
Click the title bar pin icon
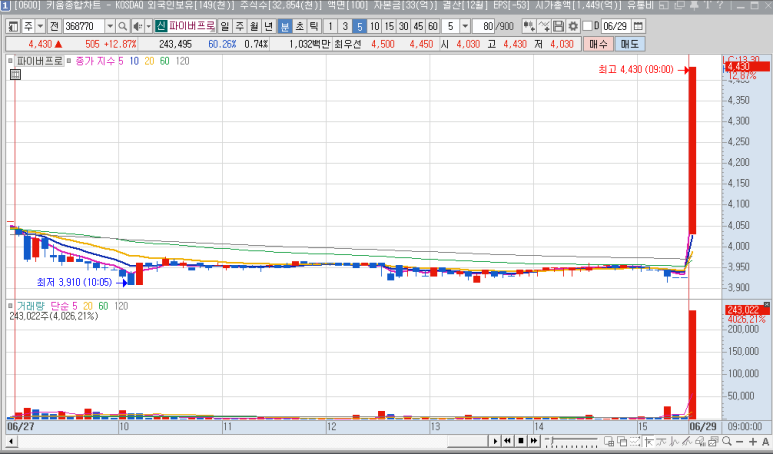pyautogui.click(x=694, y=5)
